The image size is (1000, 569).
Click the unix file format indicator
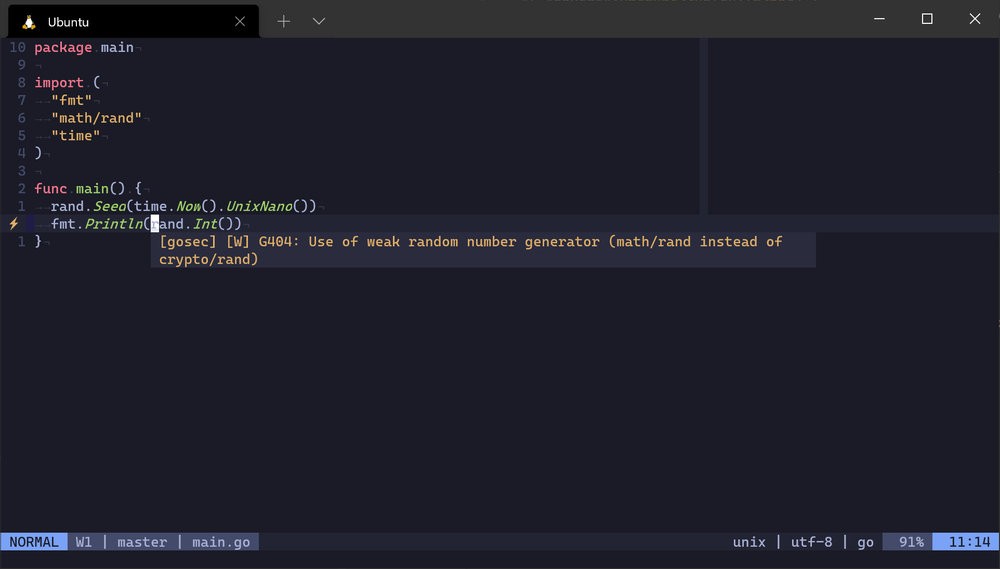(x=749, y=542)
